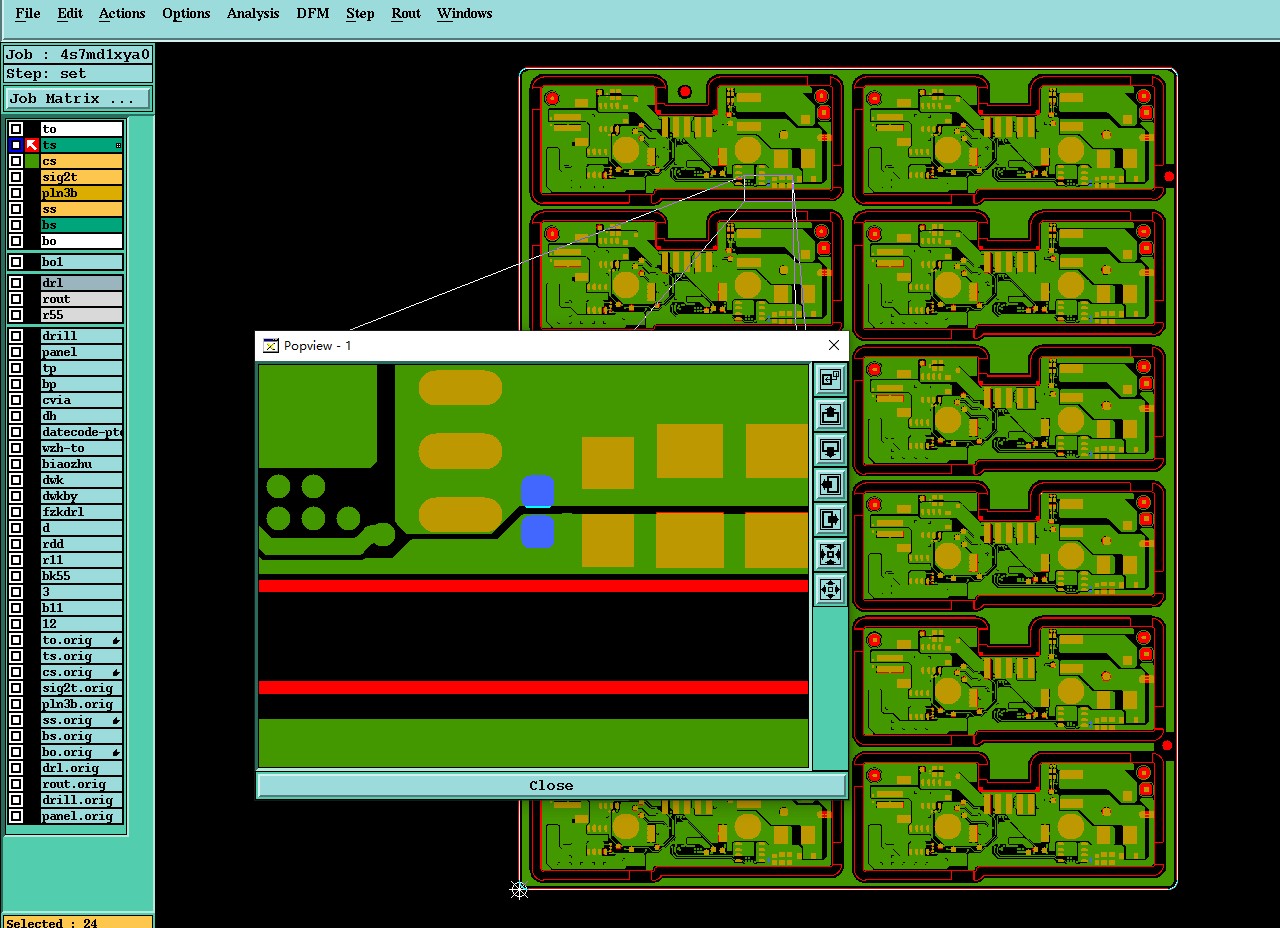Click the Job 4s7md1xya0 label
Image resolution: width=1280 pixels, height=928 pixels.
78,55
